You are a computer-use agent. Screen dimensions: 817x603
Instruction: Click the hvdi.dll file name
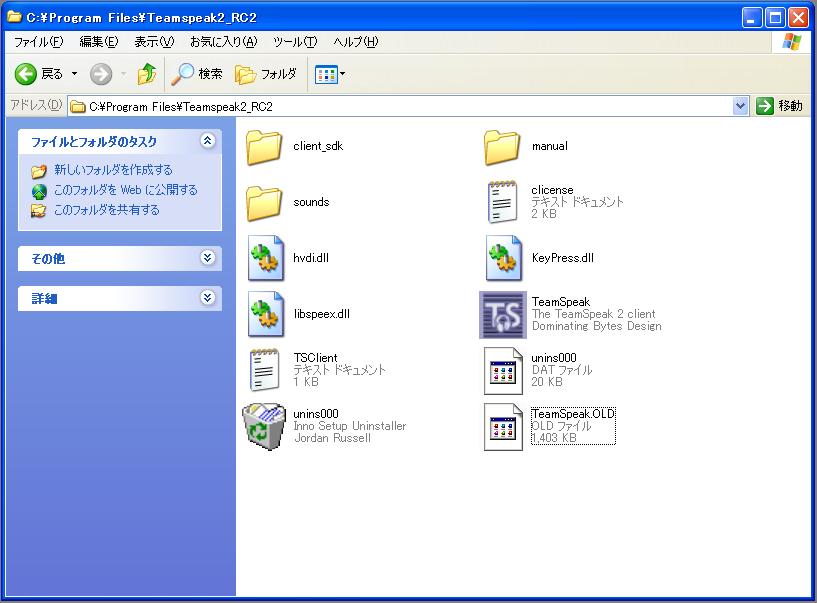click(x=311, y=258)
